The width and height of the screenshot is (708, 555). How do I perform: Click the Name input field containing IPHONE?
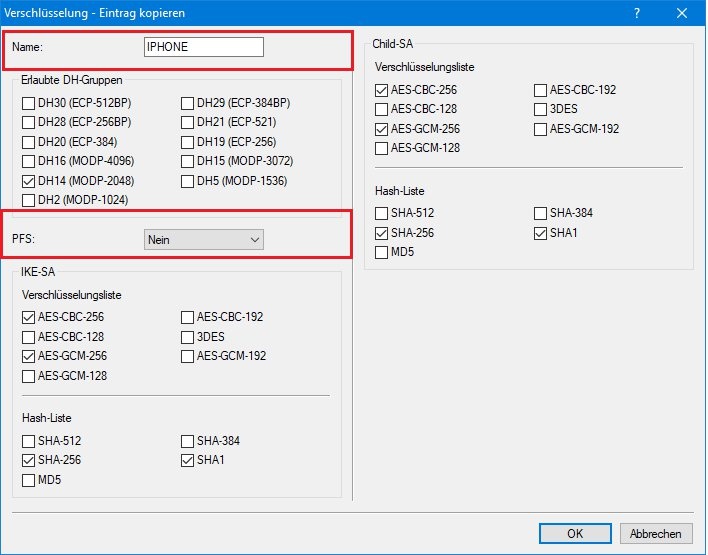[x=204, y=47]
